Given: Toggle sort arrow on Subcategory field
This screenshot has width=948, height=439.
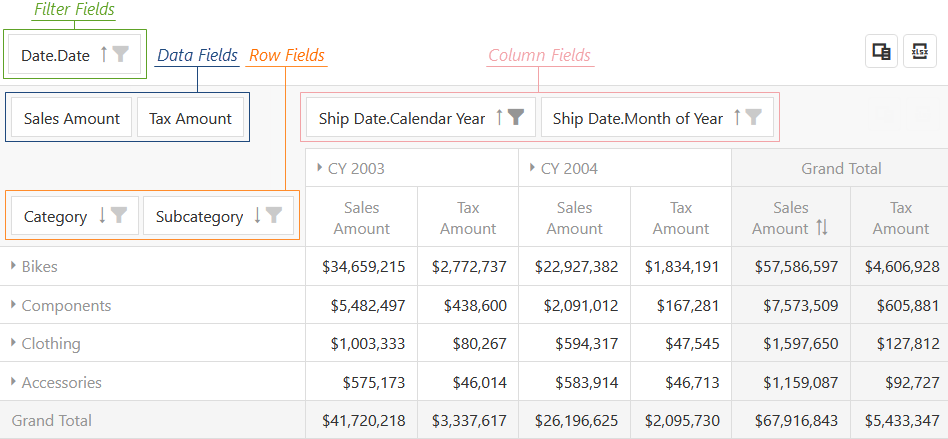Looking at the screenshot, I should pos(257,216).
